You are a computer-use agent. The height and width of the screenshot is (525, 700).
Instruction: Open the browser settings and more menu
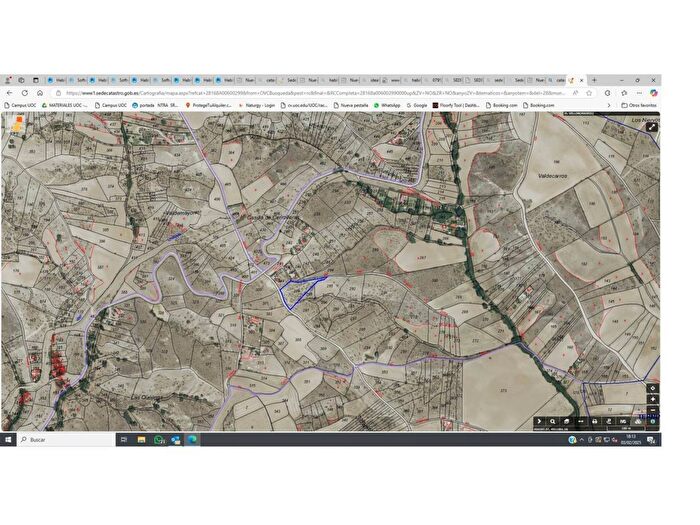639,93
